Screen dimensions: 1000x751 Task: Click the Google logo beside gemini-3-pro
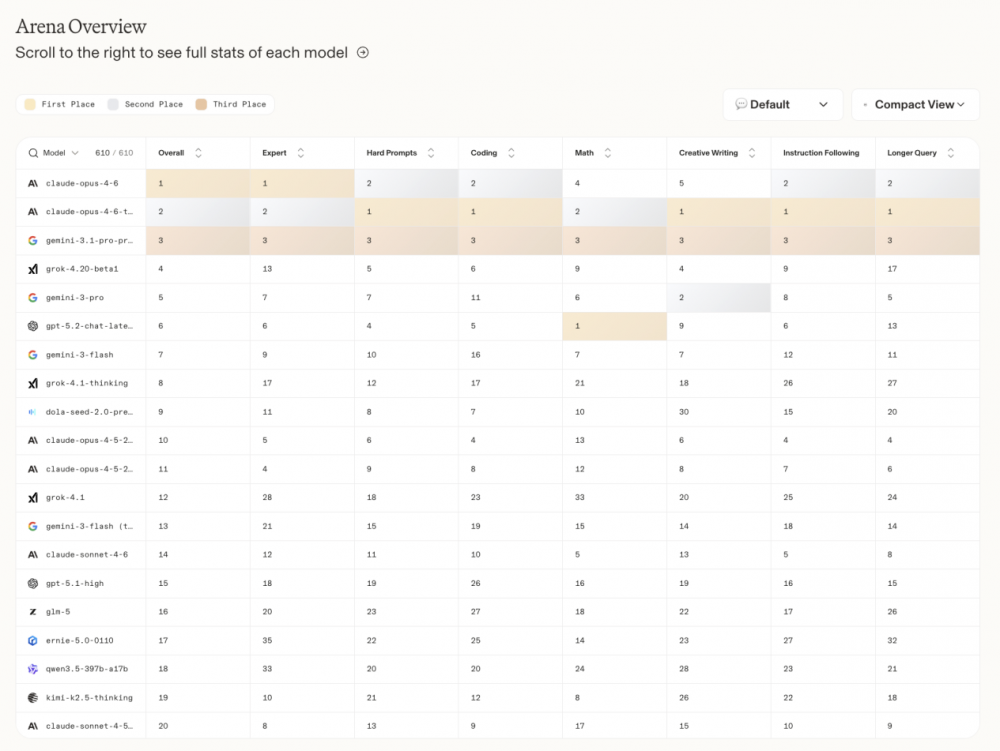pyautogui.click(x=33, y=298)
